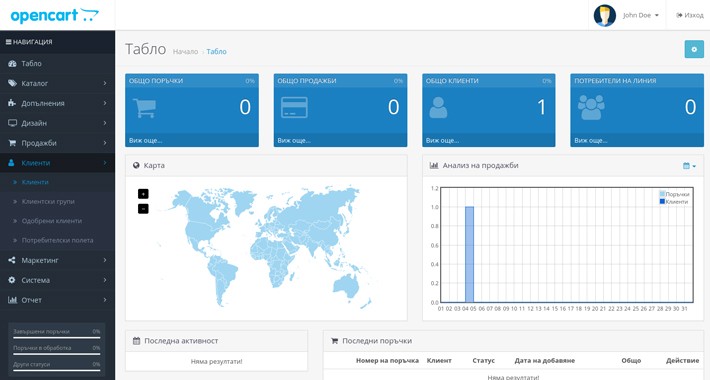This screenshot has width=710, height=380.
Task: Click the group icon in ПОТРЕБИТЕЛИ НА ЛИНИЯ tile
Action: 591,108
